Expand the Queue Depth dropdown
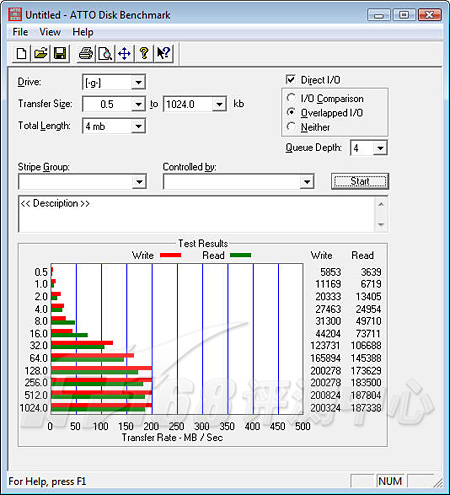 [x=380, y=148]
